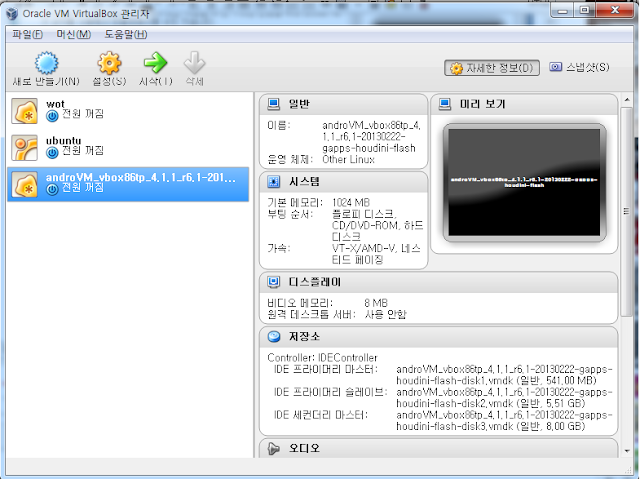Click the Details (자세한 정보) button

click(492, 68)
